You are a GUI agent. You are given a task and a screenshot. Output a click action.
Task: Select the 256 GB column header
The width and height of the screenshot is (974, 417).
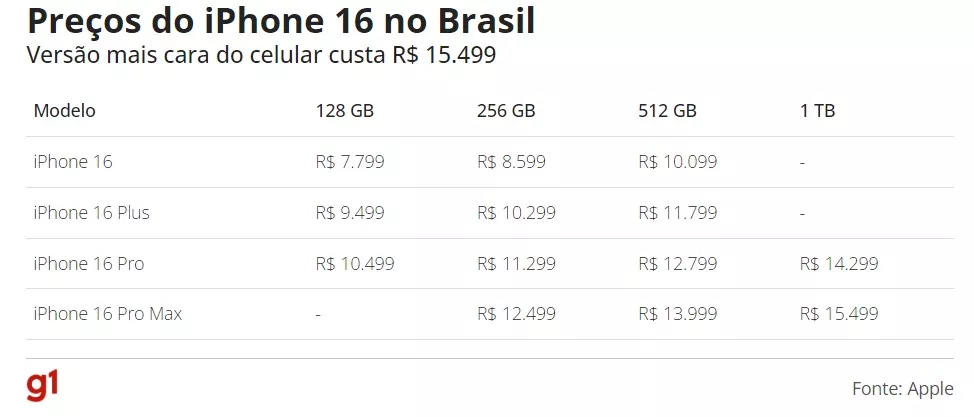pos(506,111)
